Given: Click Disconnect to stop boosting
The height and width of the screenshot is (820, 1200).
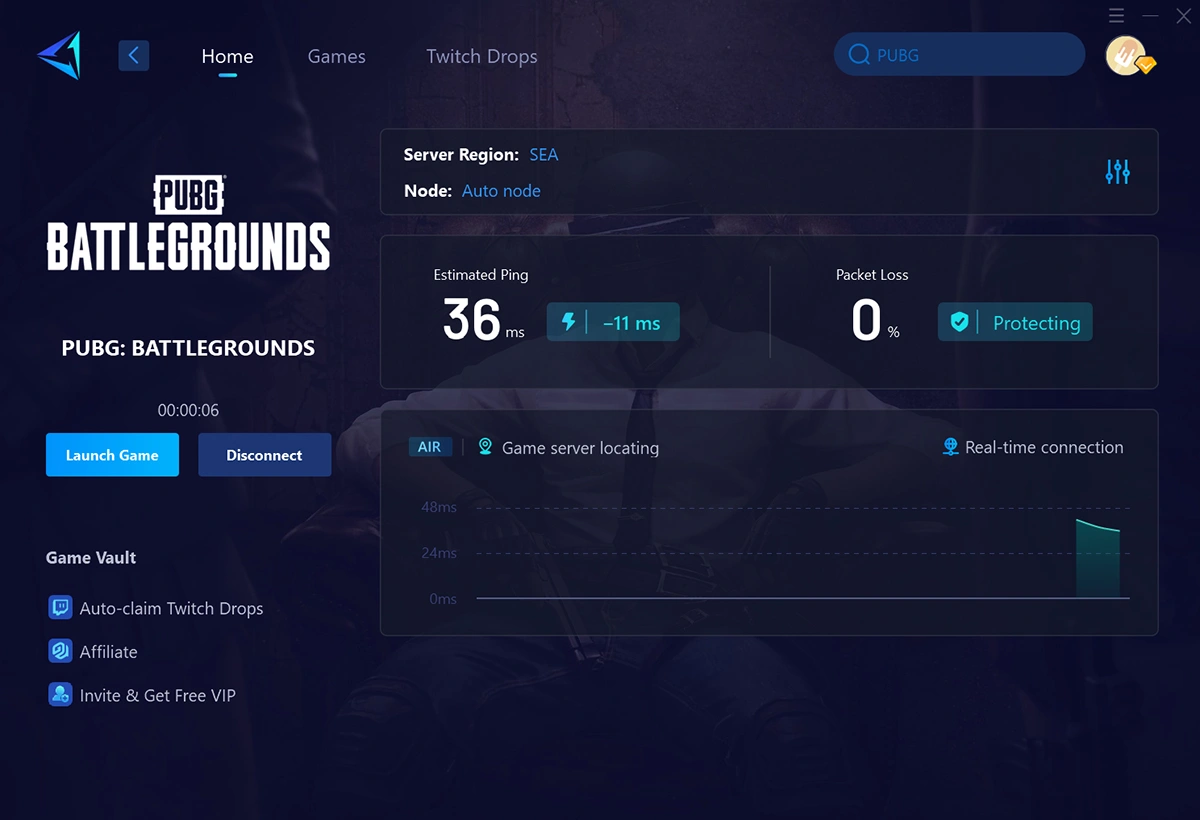Looking at the screenshot, I should [264, 454].
